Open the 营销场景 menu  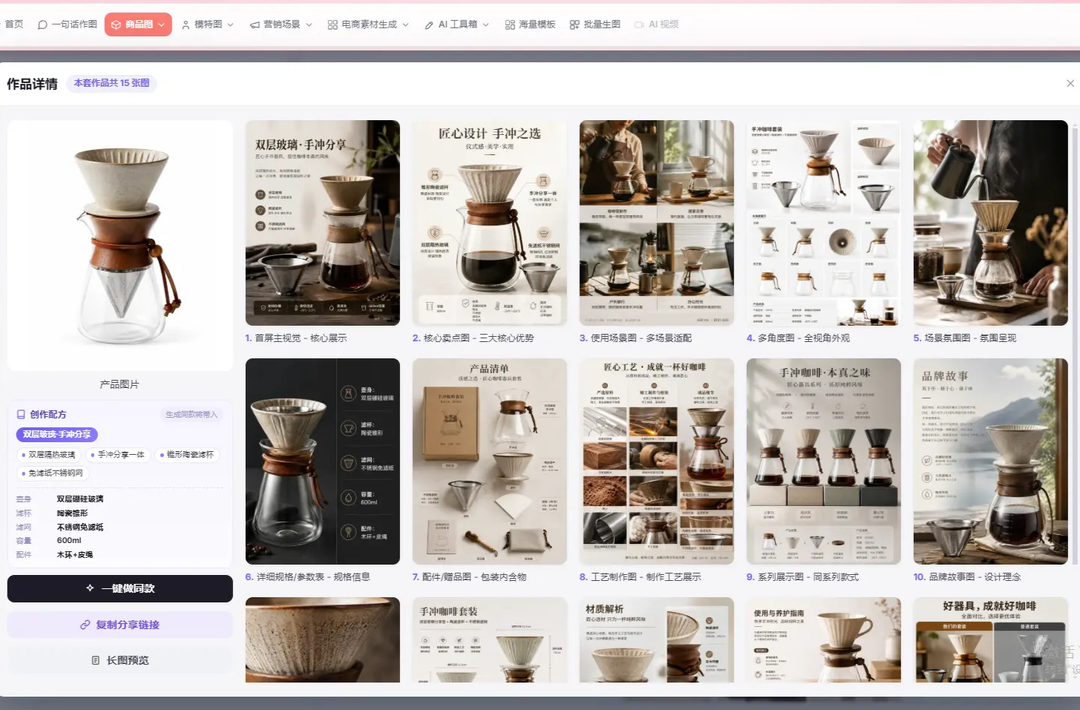(281, 24)
